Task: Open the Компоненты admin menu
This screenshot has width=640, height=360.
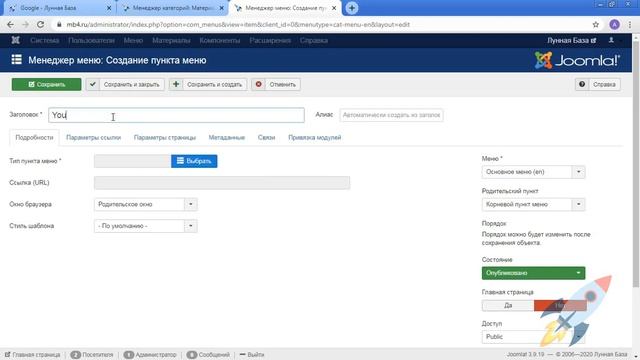Action: (220, 40)
